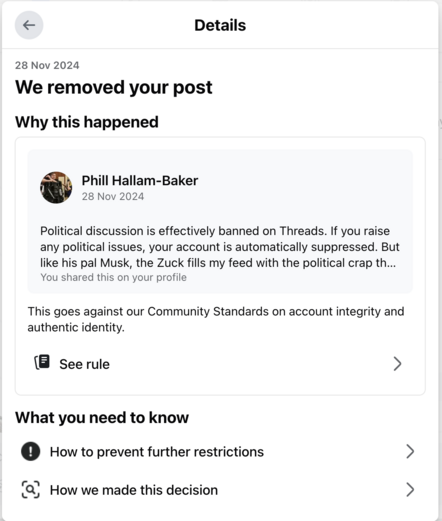Click the rulebook icon beside See rule

pos(42,363)
